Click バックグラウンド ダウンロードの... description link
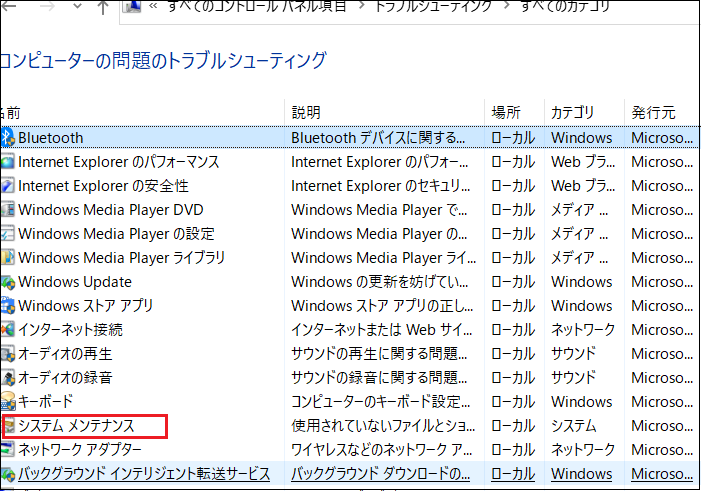Screen dimensions: 701x491 tap(380, 474)
